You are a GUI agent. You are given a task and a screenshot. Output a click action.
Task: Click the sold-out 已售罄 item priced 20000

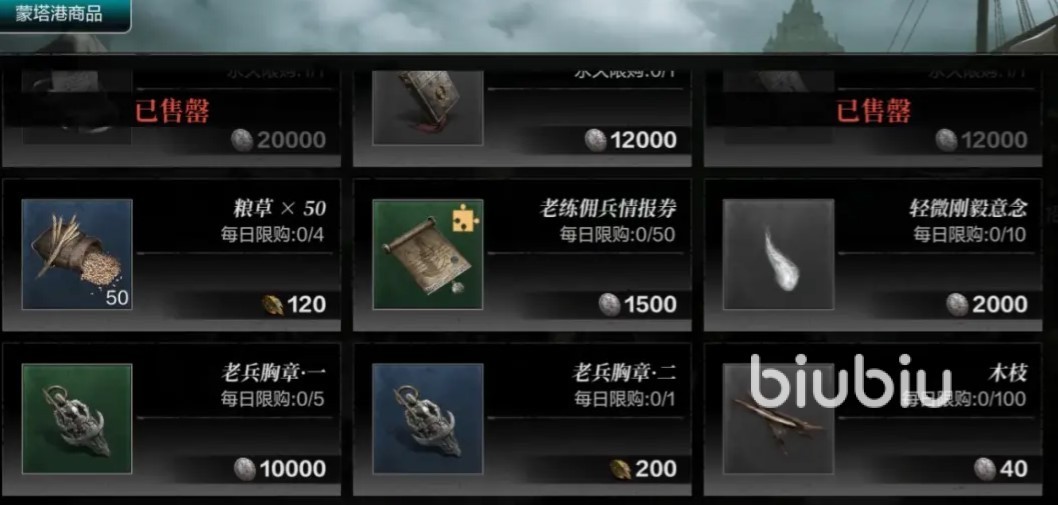tap(171, 111)
